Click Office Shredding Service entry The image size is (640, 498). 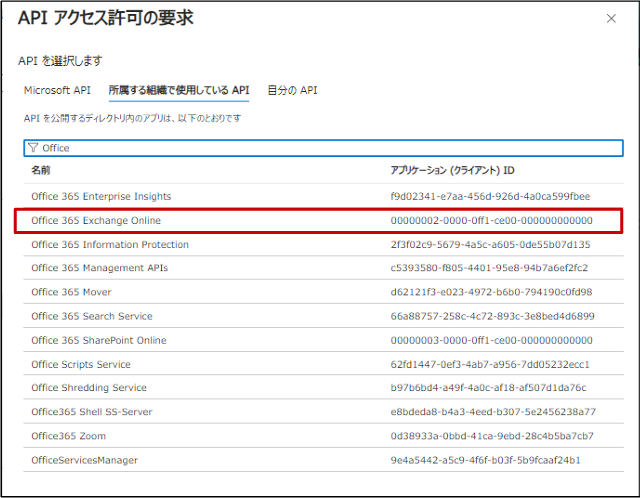point(89,388)
